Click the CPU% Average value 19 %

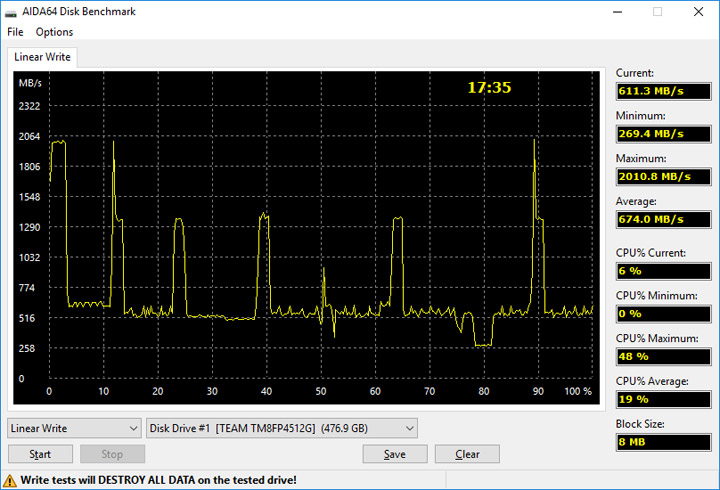664,399
